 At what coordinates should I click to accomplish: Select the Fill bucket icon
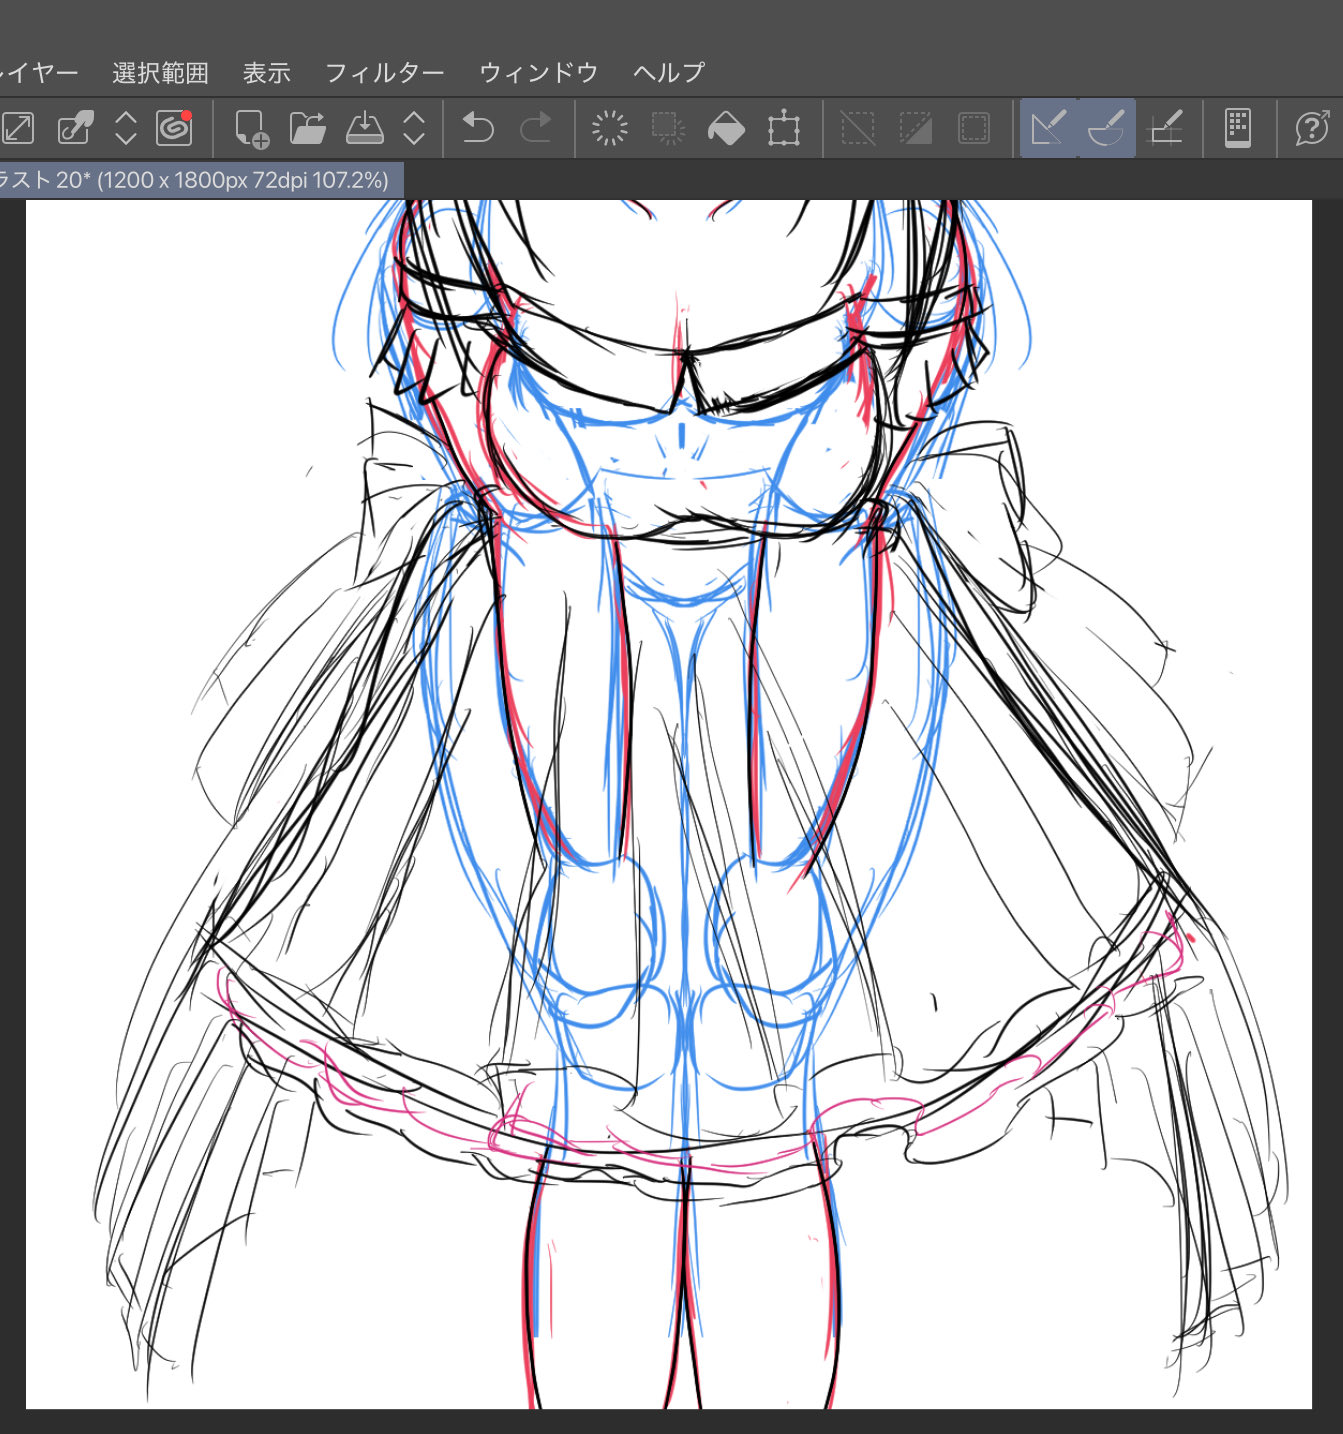point(726,129)
